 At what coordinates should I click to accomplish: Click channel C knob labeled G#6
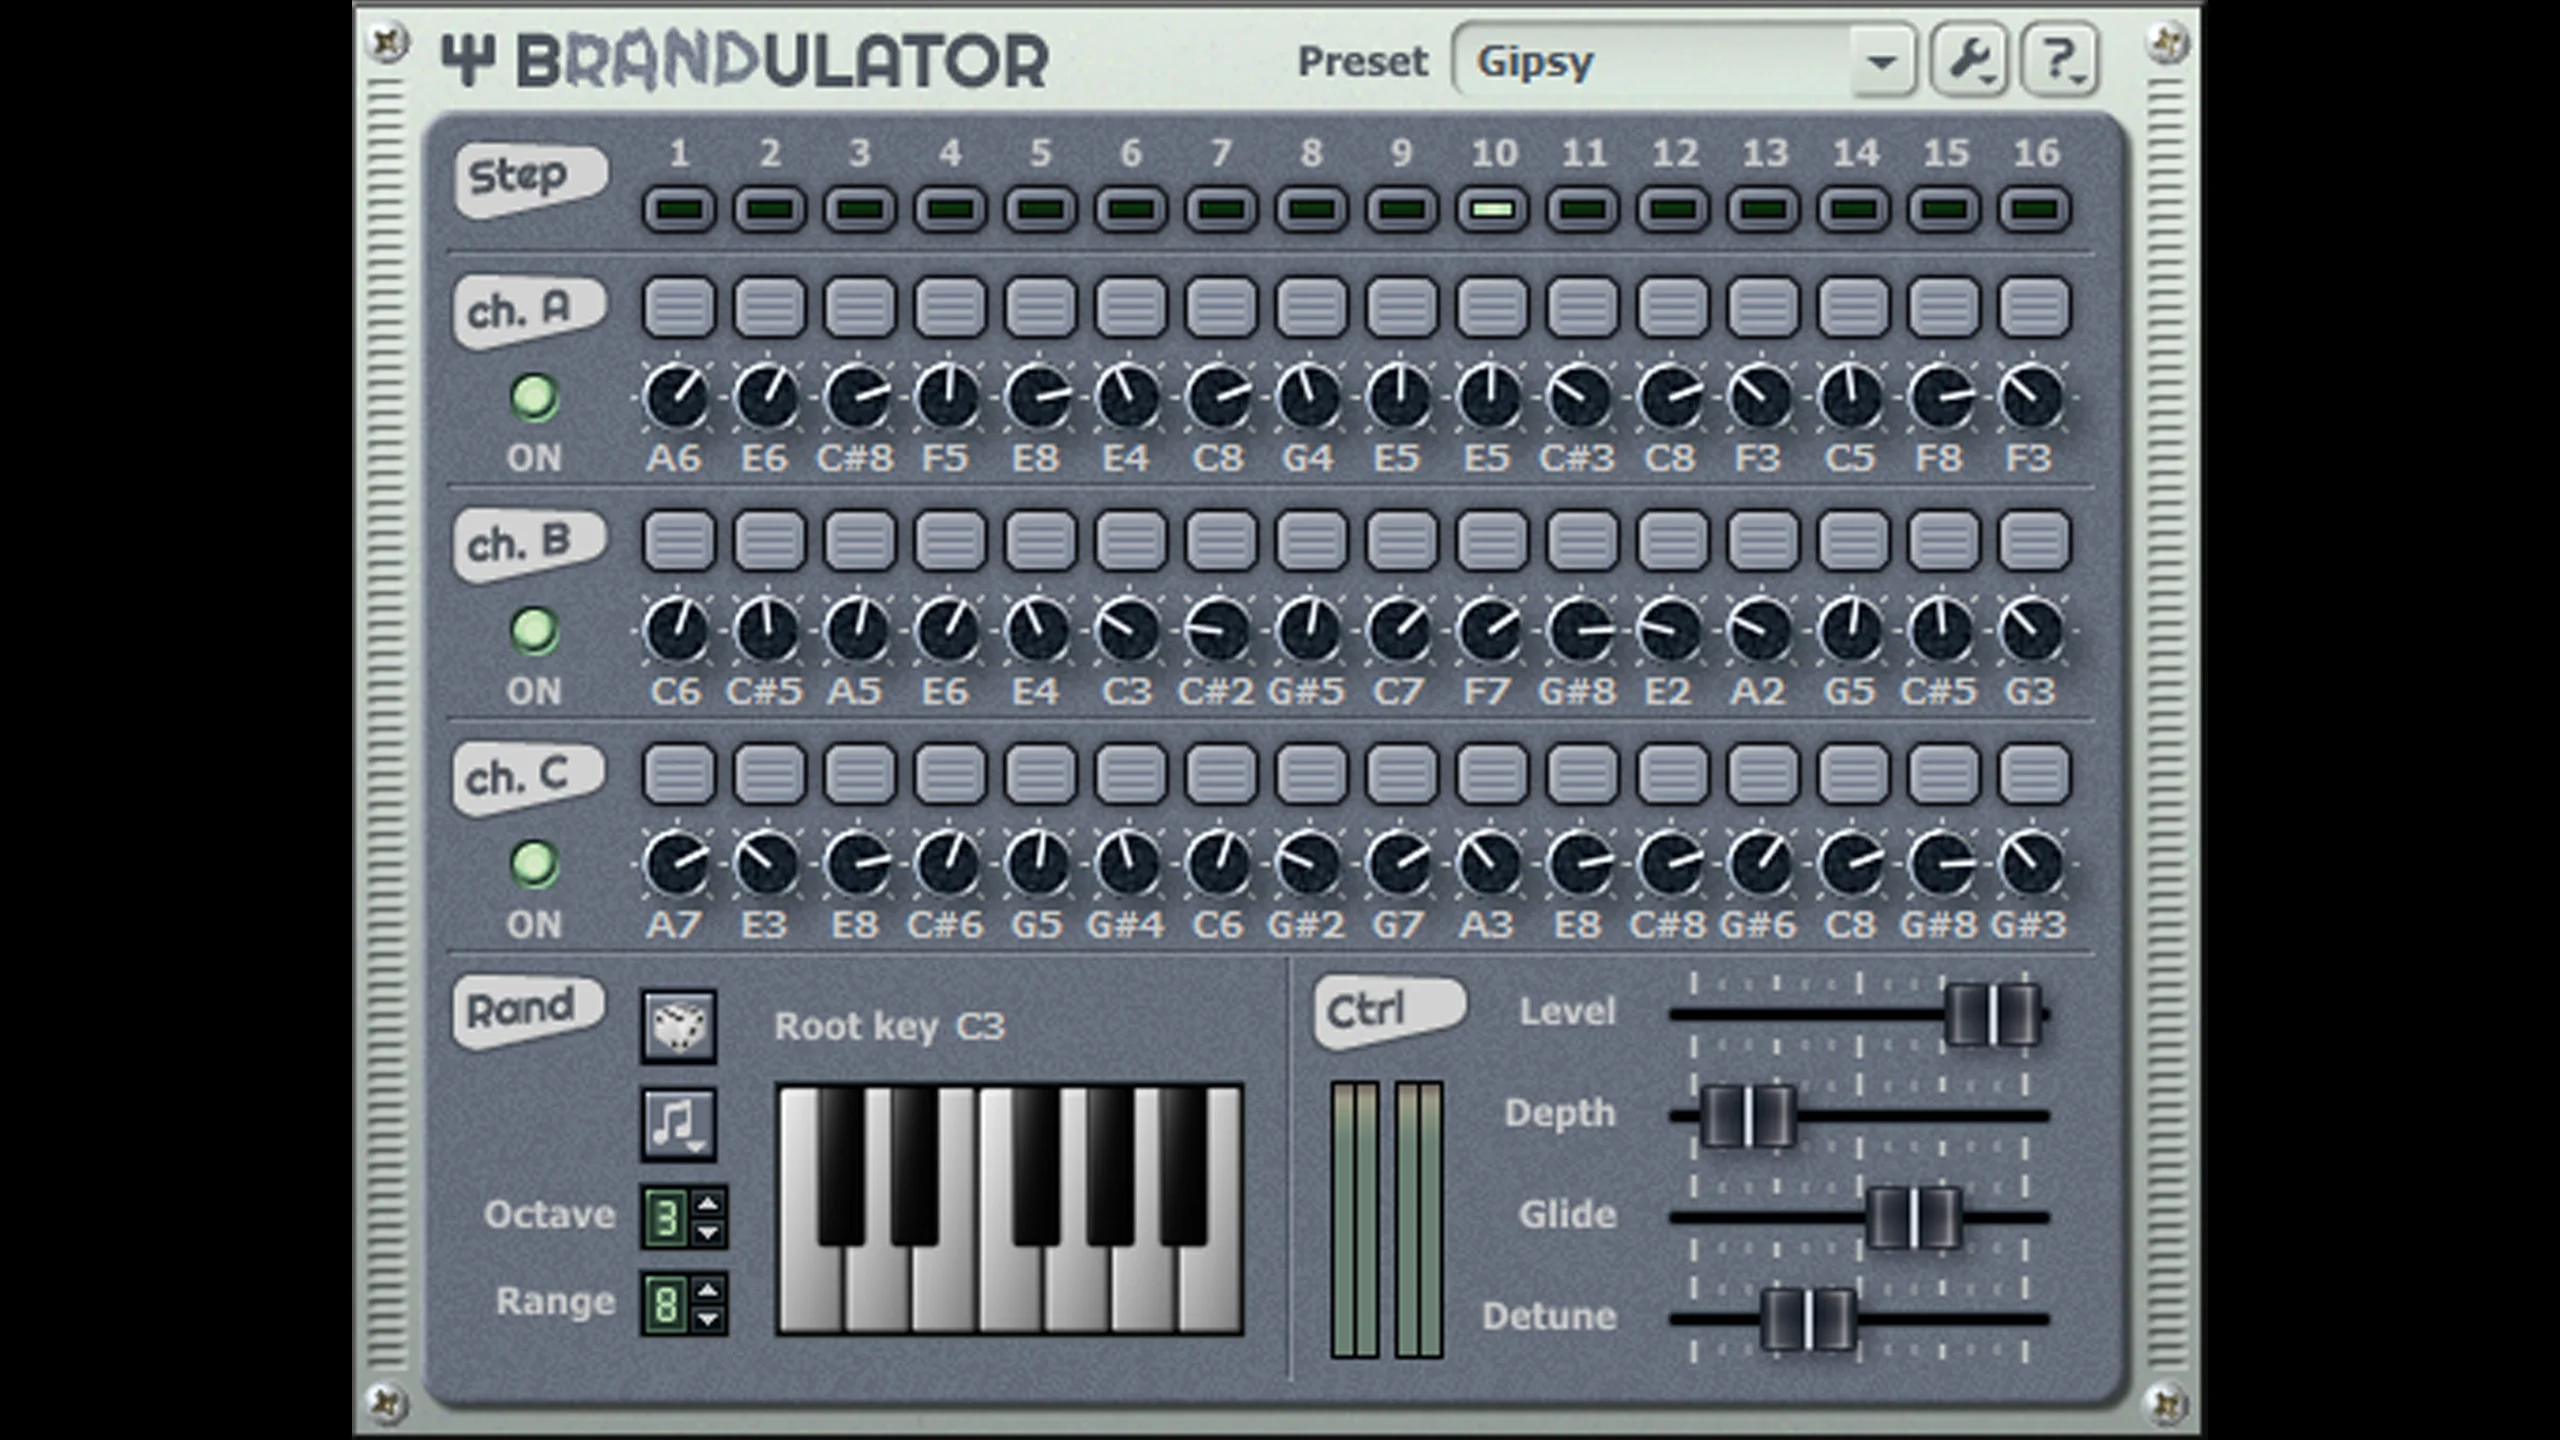point(1761,863)
